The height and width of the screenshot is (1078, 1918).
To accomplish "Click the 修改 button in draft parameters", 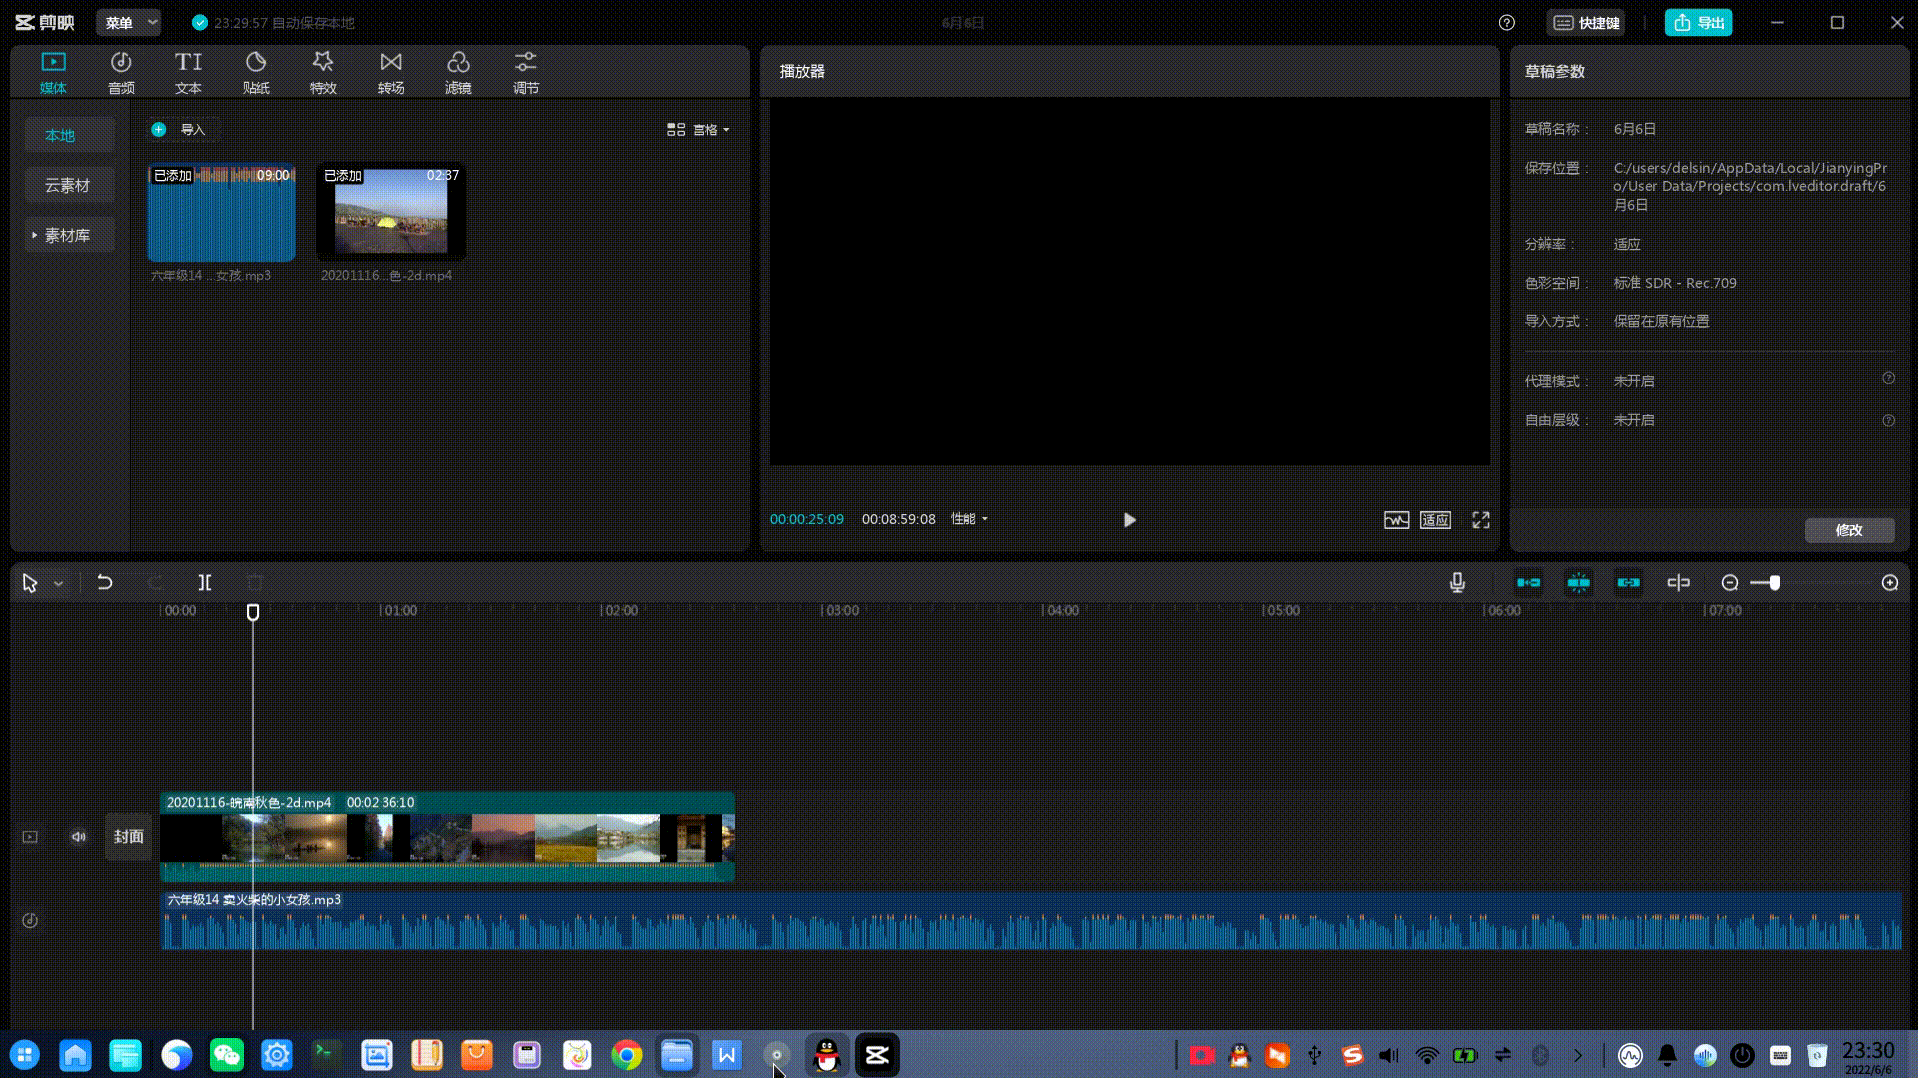I will click(x=1848, y=530).
